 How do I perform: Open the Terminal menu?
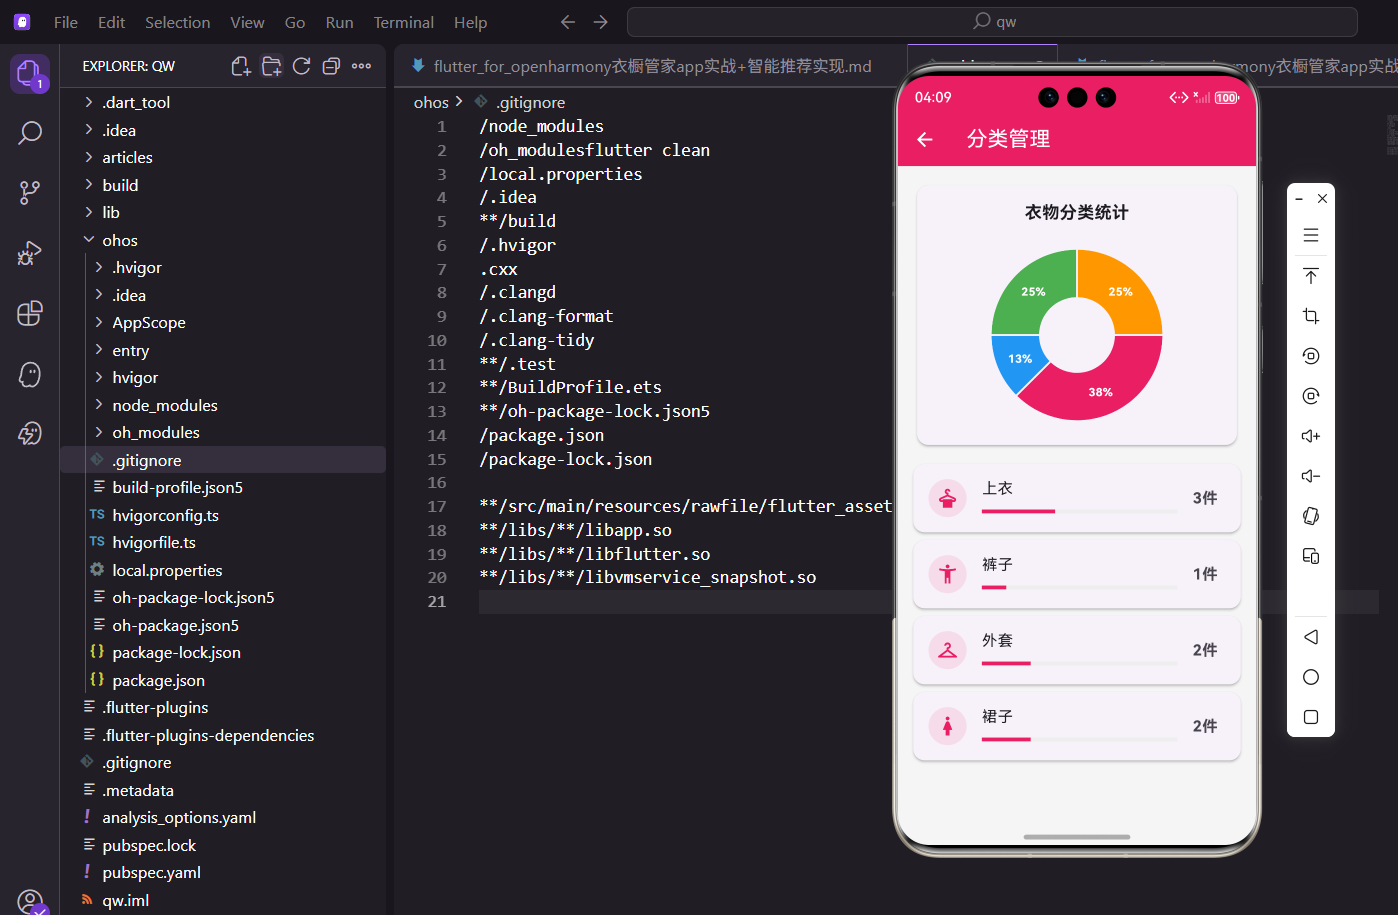pos(404,22)
